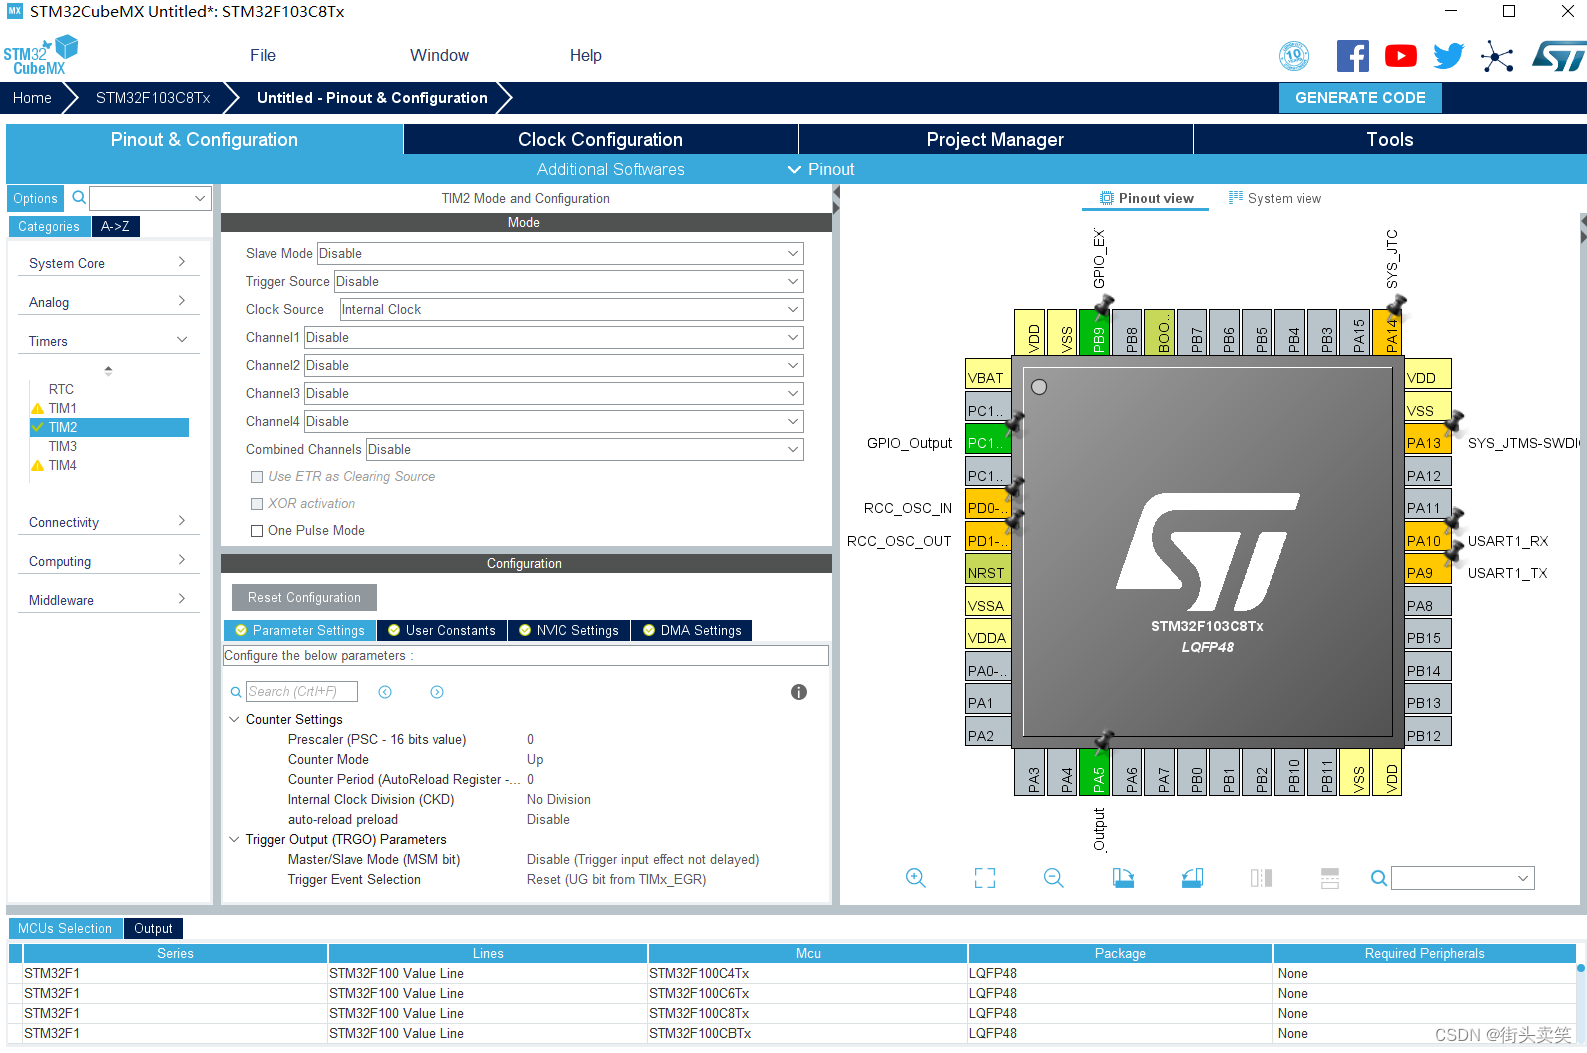Click the search magnifier beside Options
The image size is (1587, 1053).
pos(79,198)
